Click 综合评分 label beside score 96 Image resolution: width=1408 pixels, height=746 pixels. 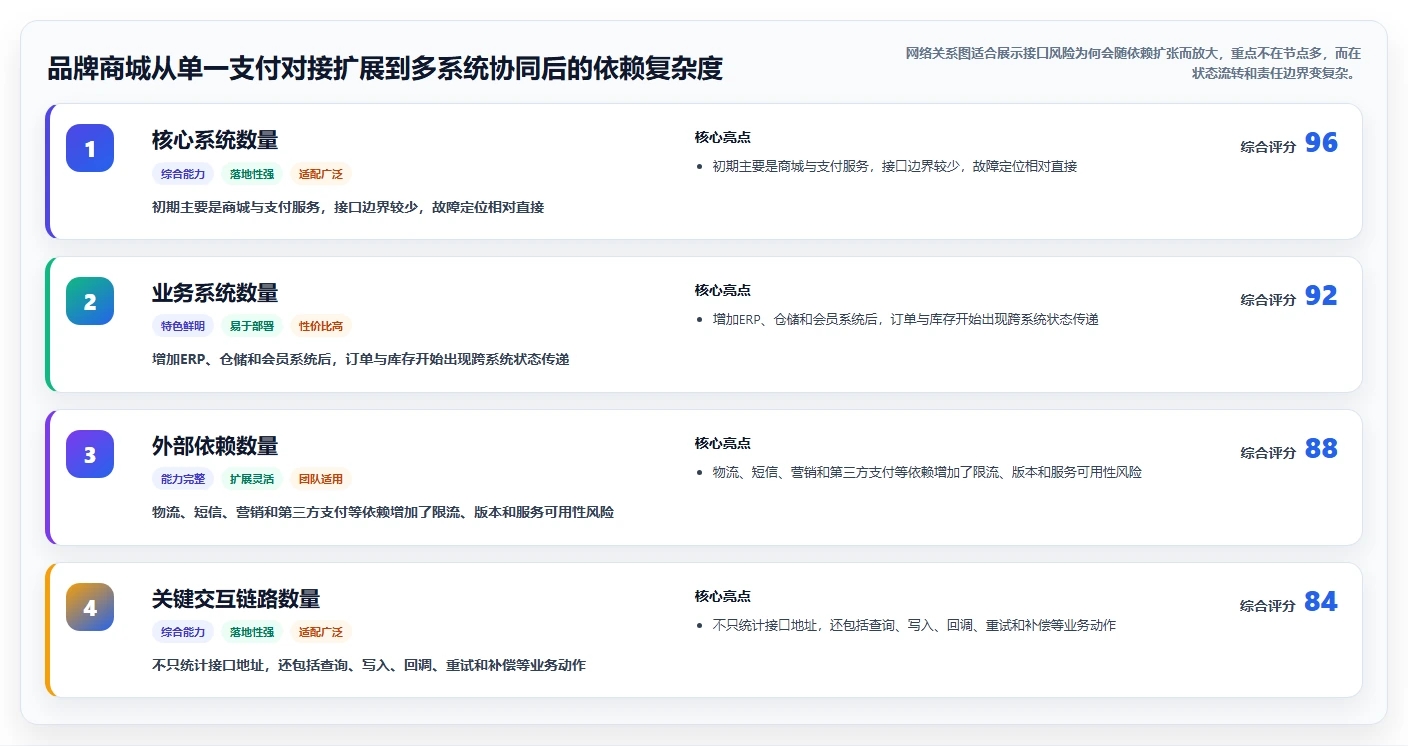[x=1268, y=146]
